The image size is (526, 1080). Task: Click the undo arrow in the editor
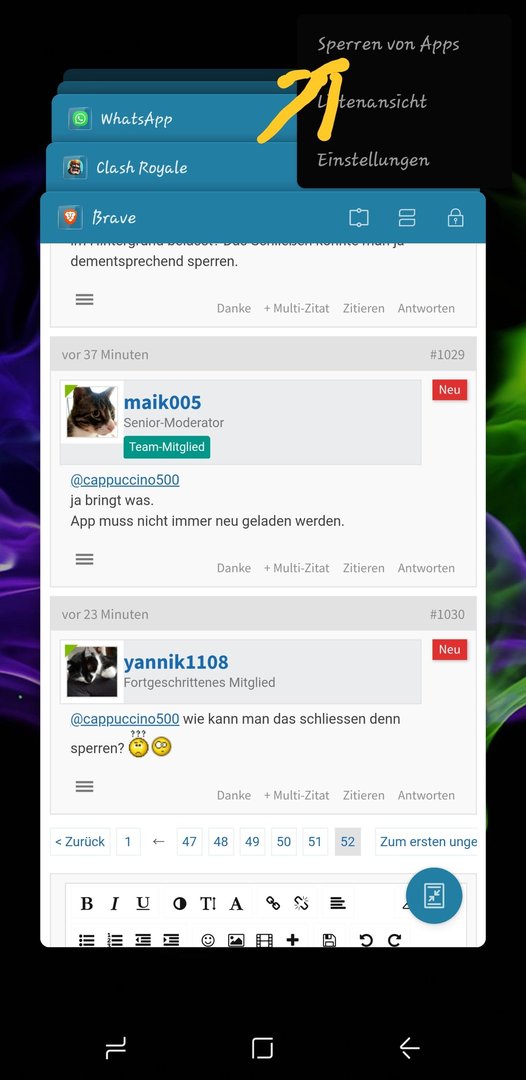(x=366, y=940)
